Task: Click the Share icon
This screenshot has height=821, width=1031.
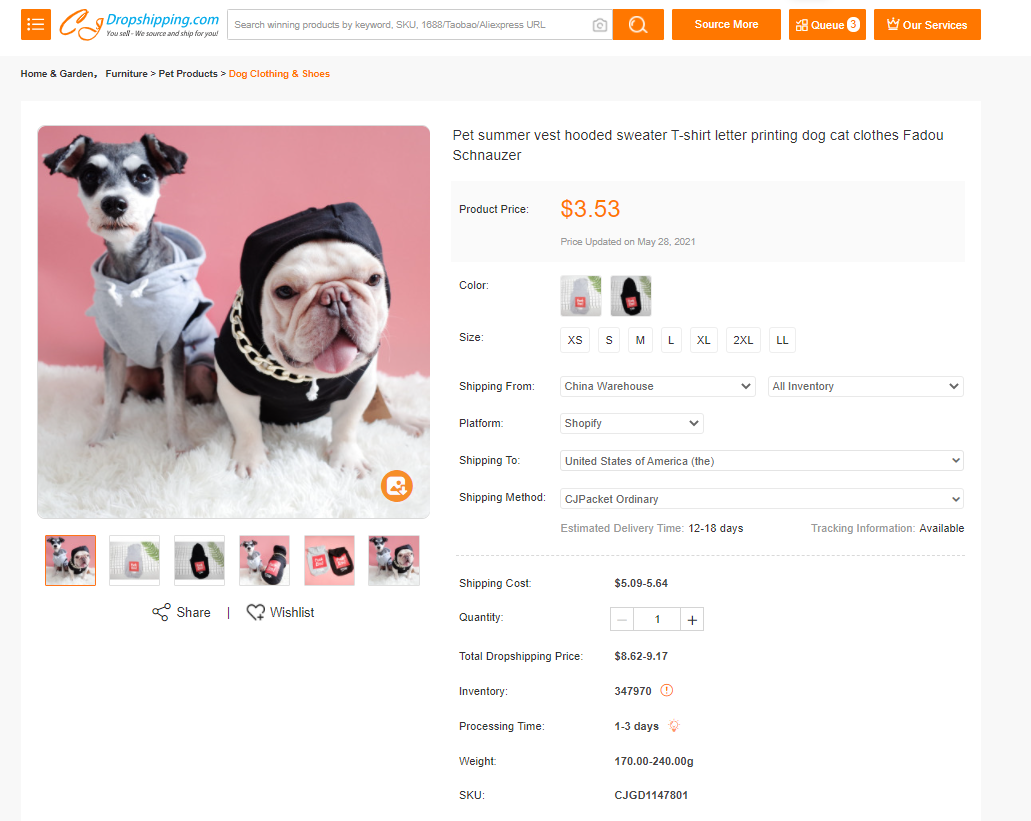Action: click(161, 612)
